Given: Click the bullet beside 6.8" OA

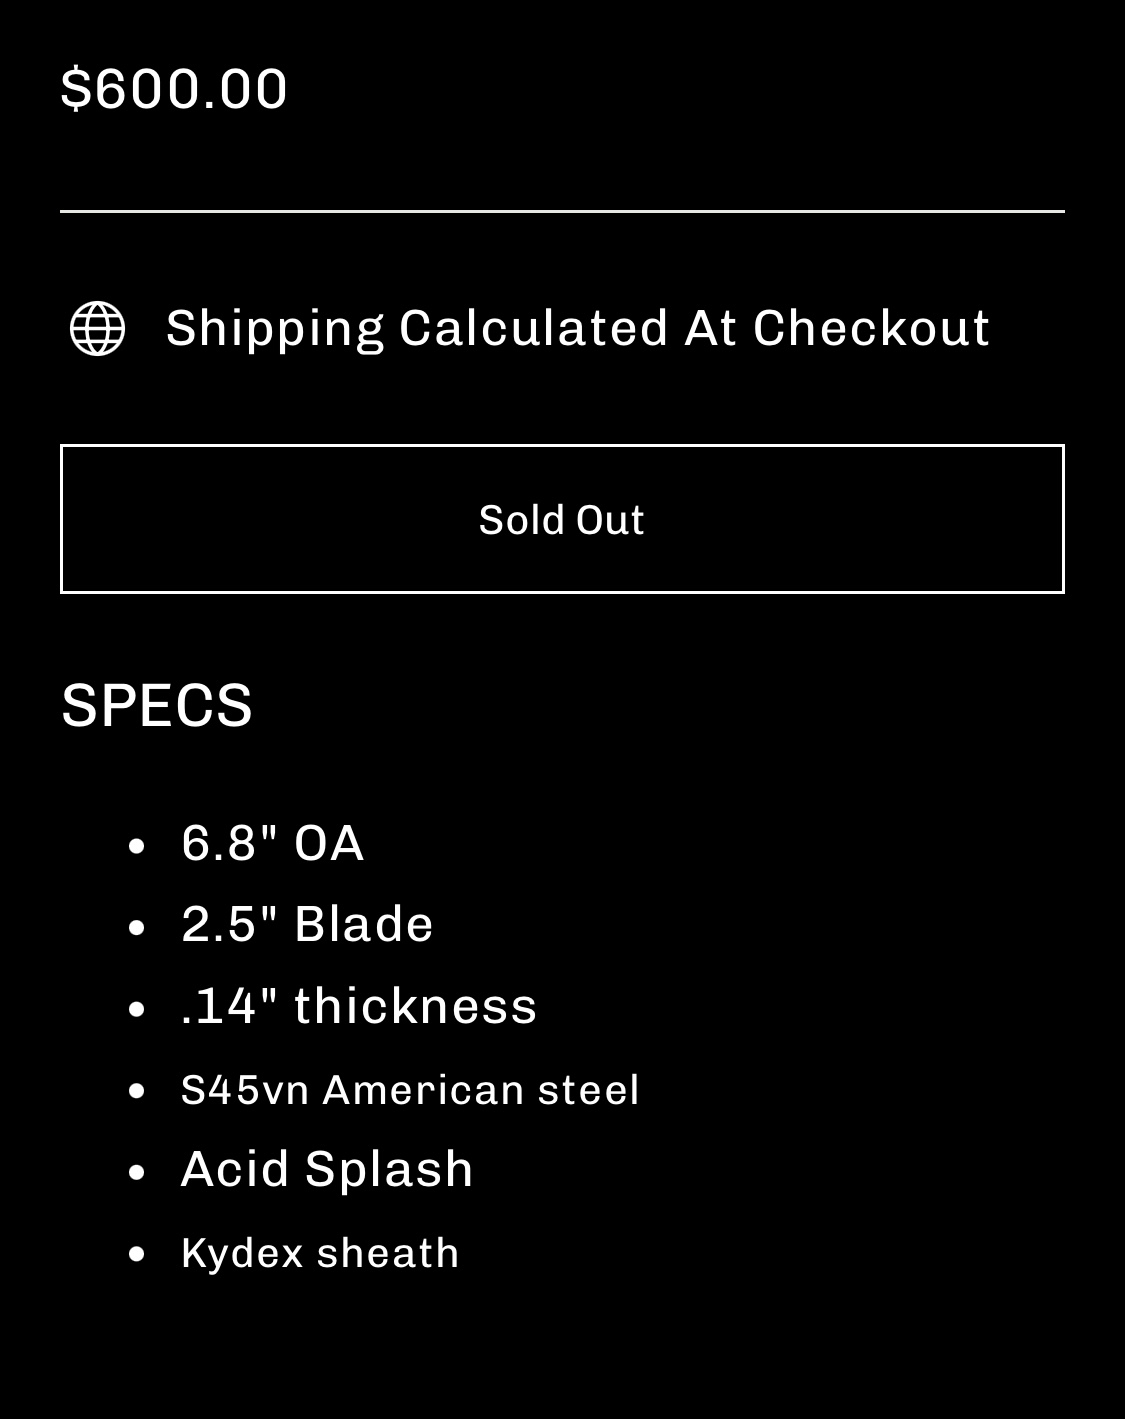Looking at the screenshot, I should coord(138,846).
